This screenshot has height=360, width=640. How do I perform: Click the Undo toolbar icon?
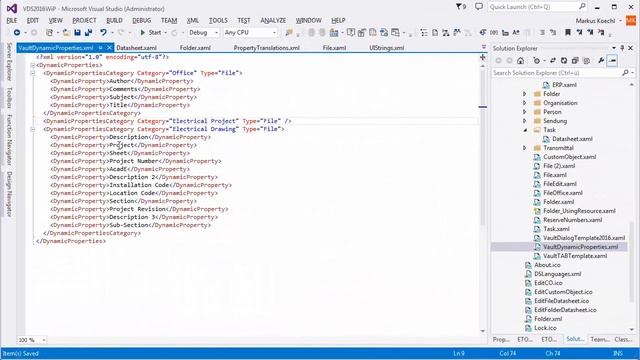click(x=103, y=32)
